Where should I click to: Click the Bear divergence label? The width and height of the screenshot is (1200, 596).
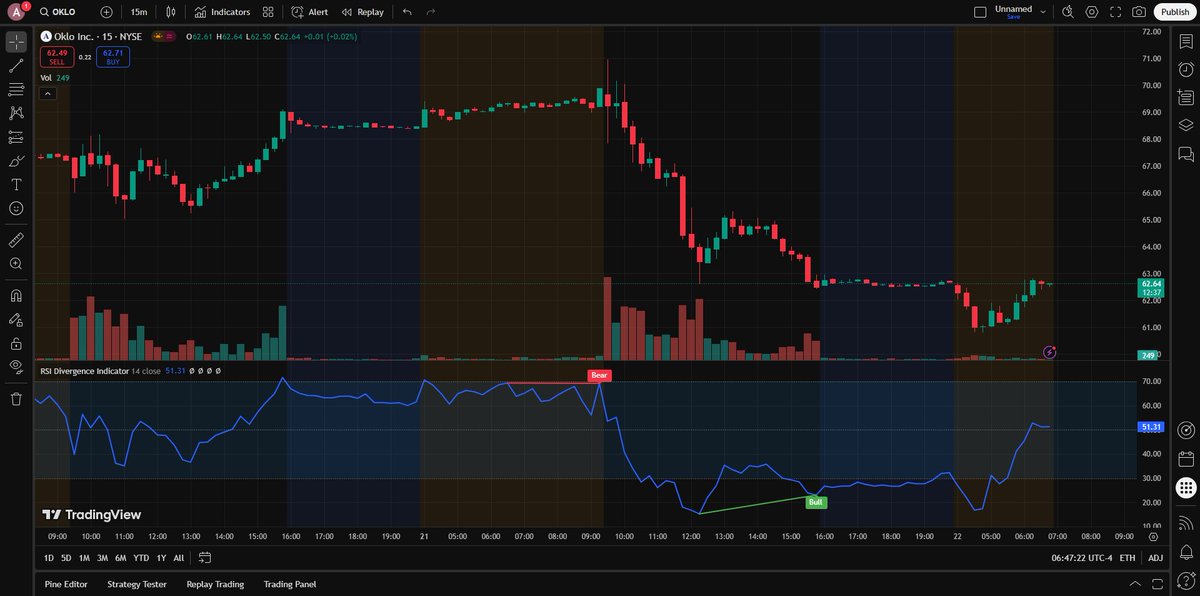[599, 375]
